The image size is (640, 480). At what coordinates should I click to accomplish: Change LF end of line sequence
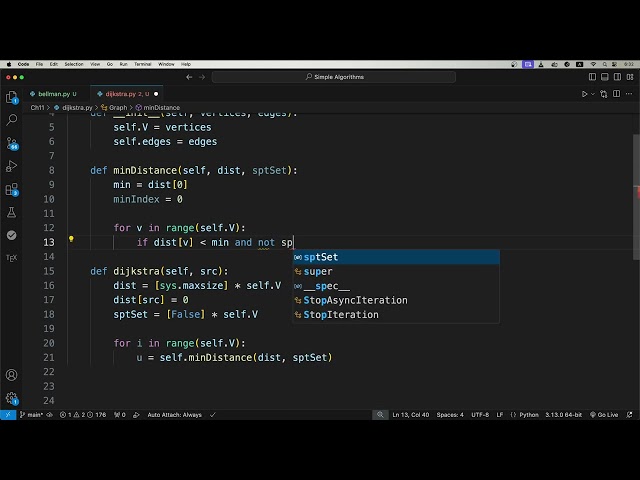coord(500,415)
